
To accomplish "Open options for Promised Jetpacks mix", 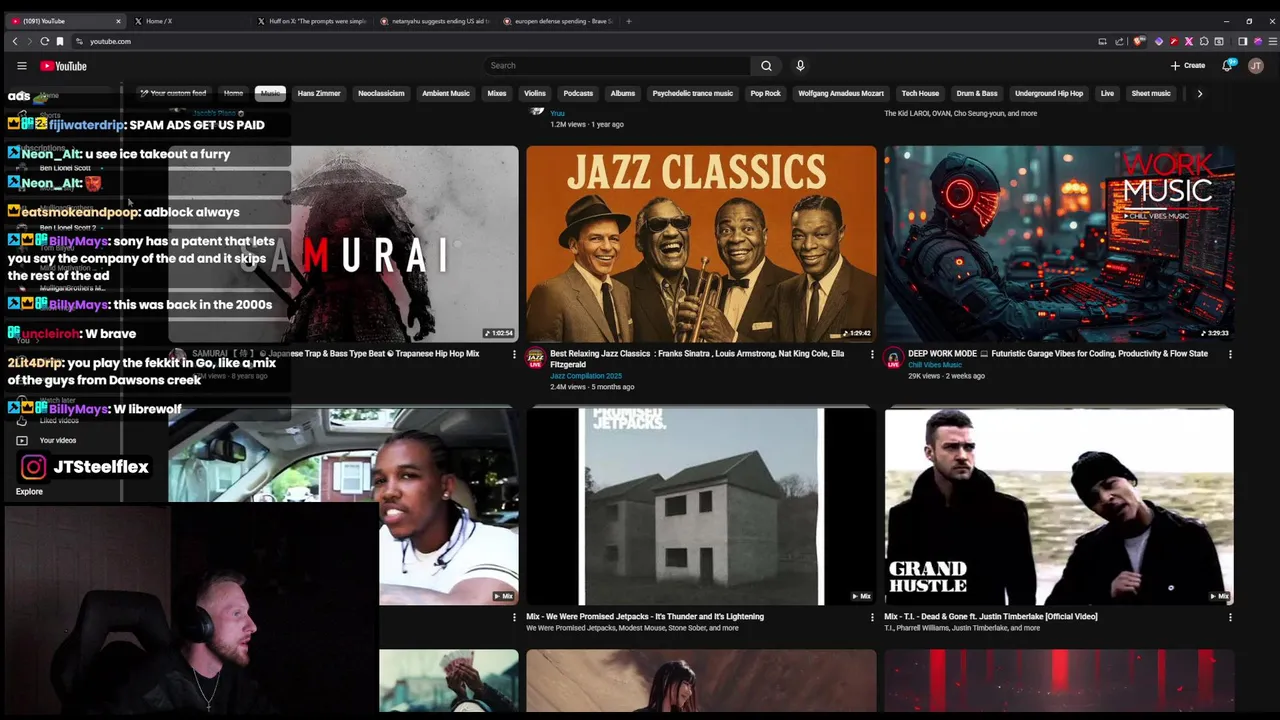I will 872,617.
